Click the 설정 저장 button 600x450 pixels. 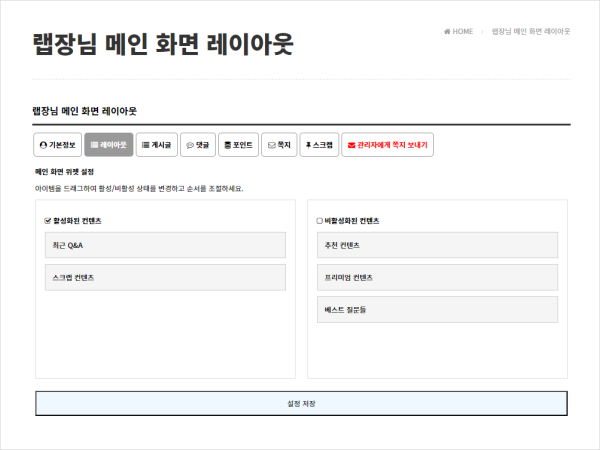tap(301, 403)
